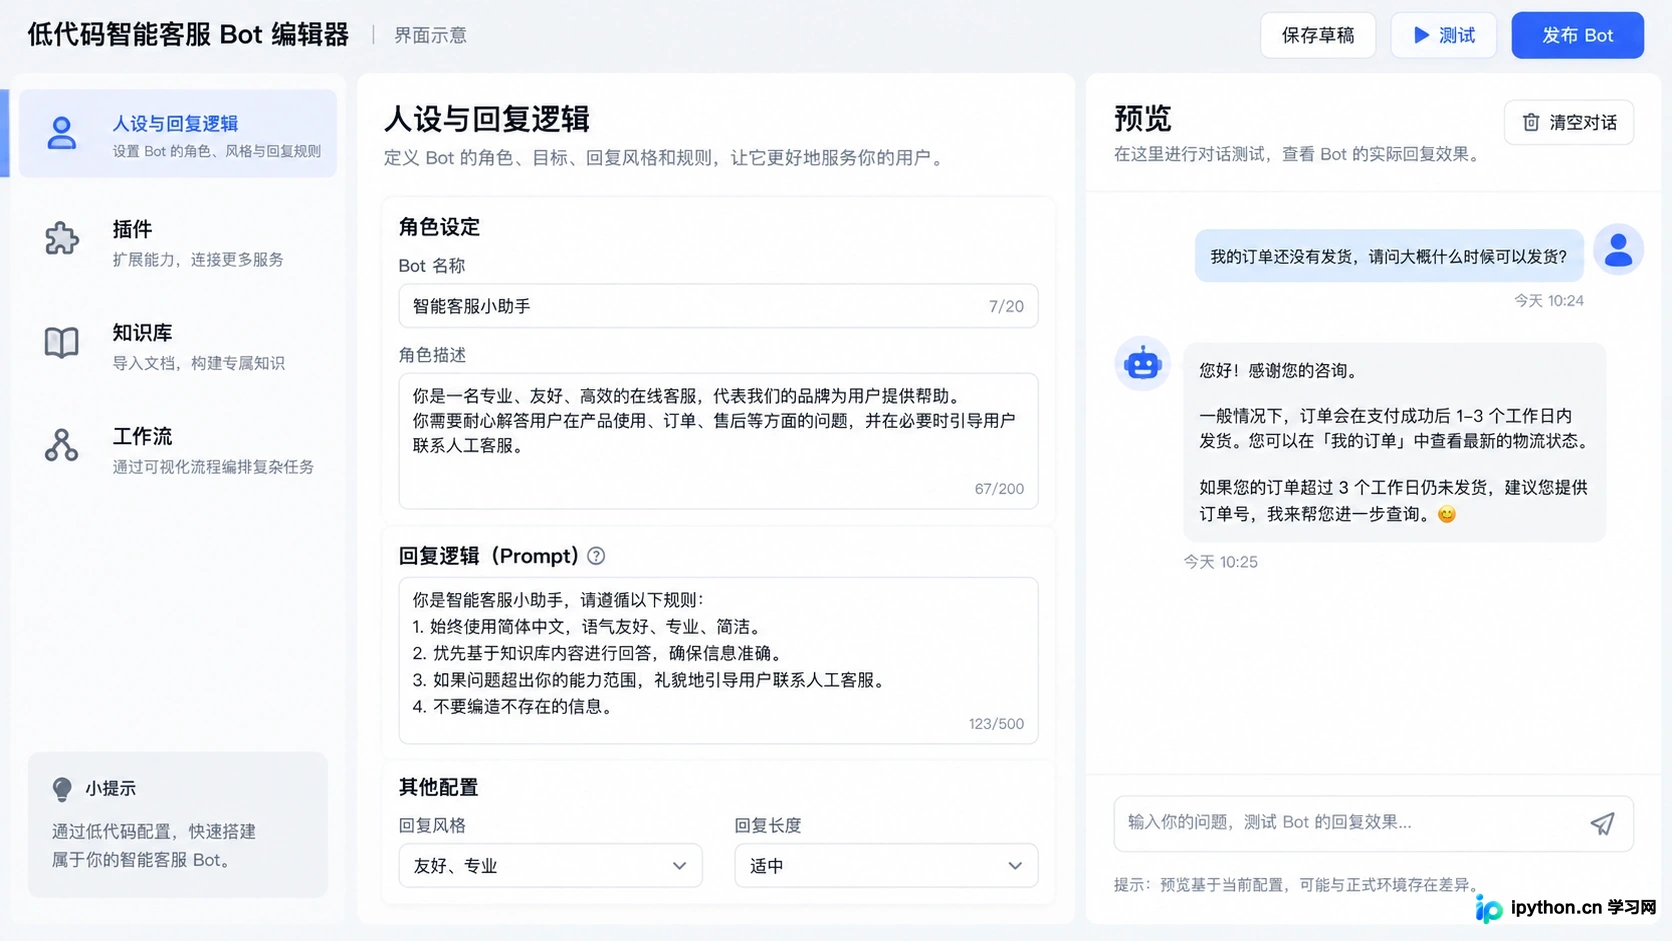
Task: Click the 其他配置 section heading
Action: 438,787
